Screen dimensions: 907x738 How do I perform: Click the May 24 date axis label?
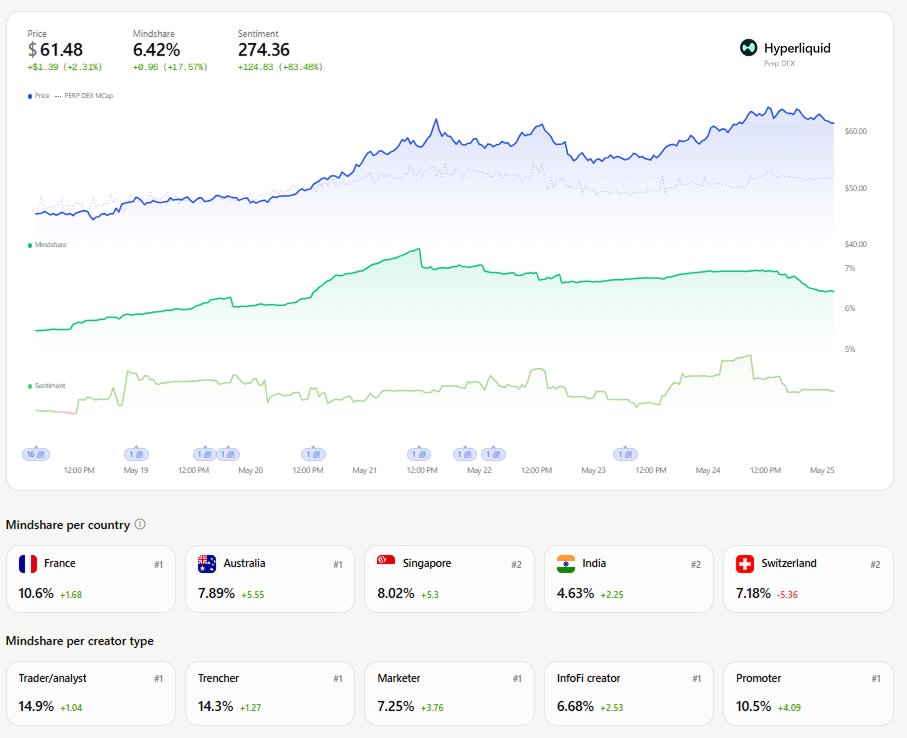[x=708, y=470]
